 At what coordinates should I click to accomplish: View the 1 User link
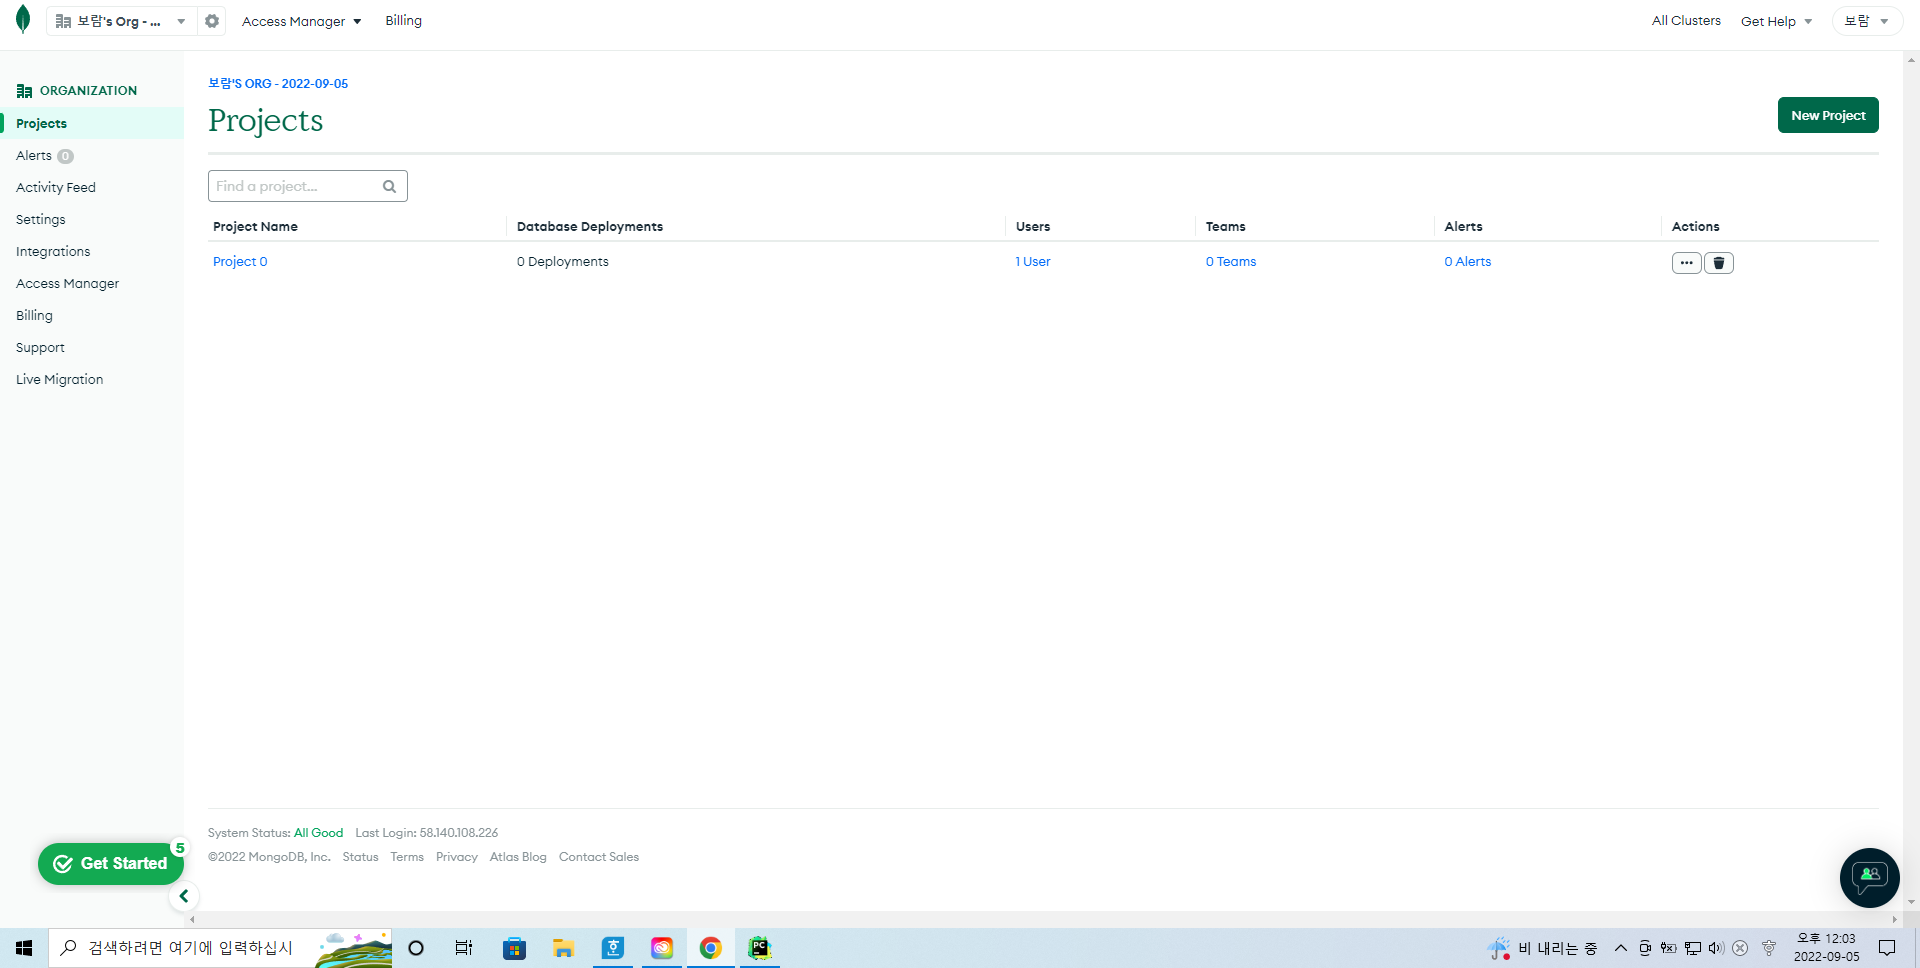click(x=1033, y=262)
